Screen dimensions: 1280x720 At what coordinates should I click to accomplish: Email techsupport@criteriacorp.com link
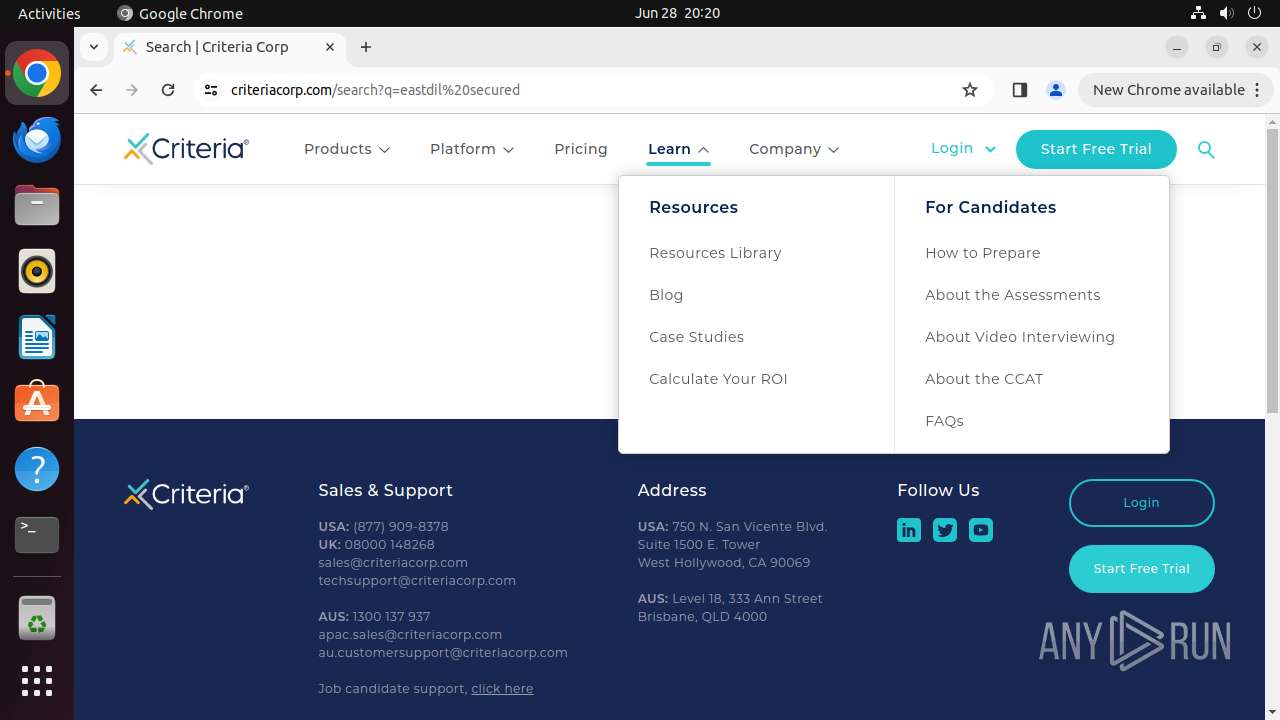pyautogui.click(x=417, y=580)
